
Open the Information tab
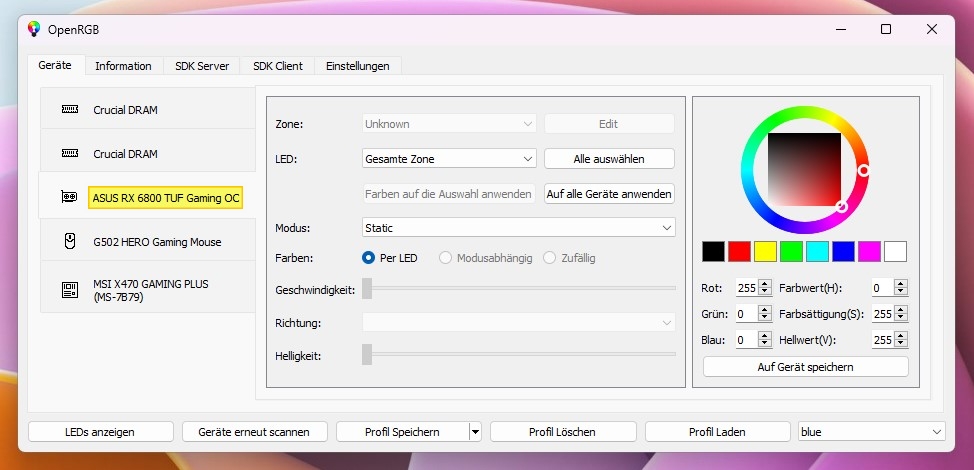point(123,66)
